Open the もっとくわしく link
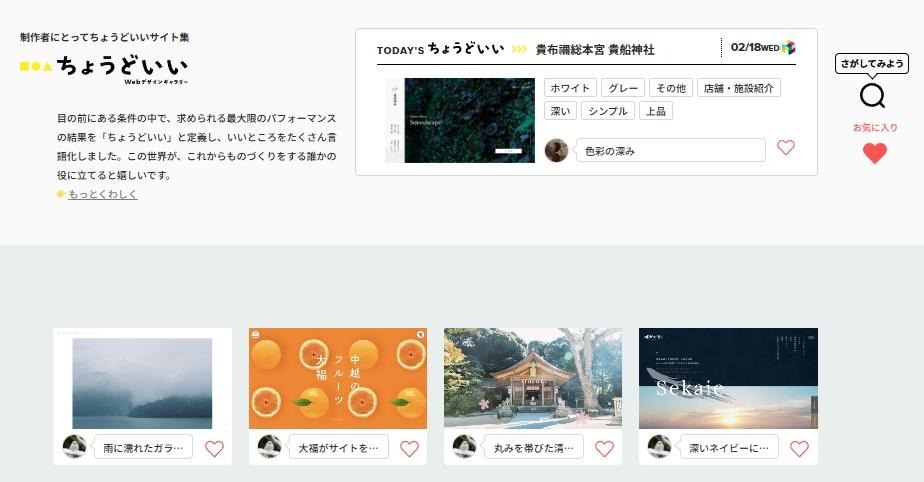 tap(102, 194)
